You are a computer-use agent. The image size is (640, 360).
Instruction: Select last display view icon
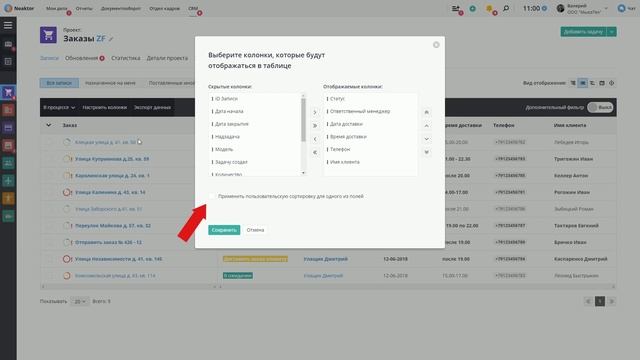tap(611, 83)
